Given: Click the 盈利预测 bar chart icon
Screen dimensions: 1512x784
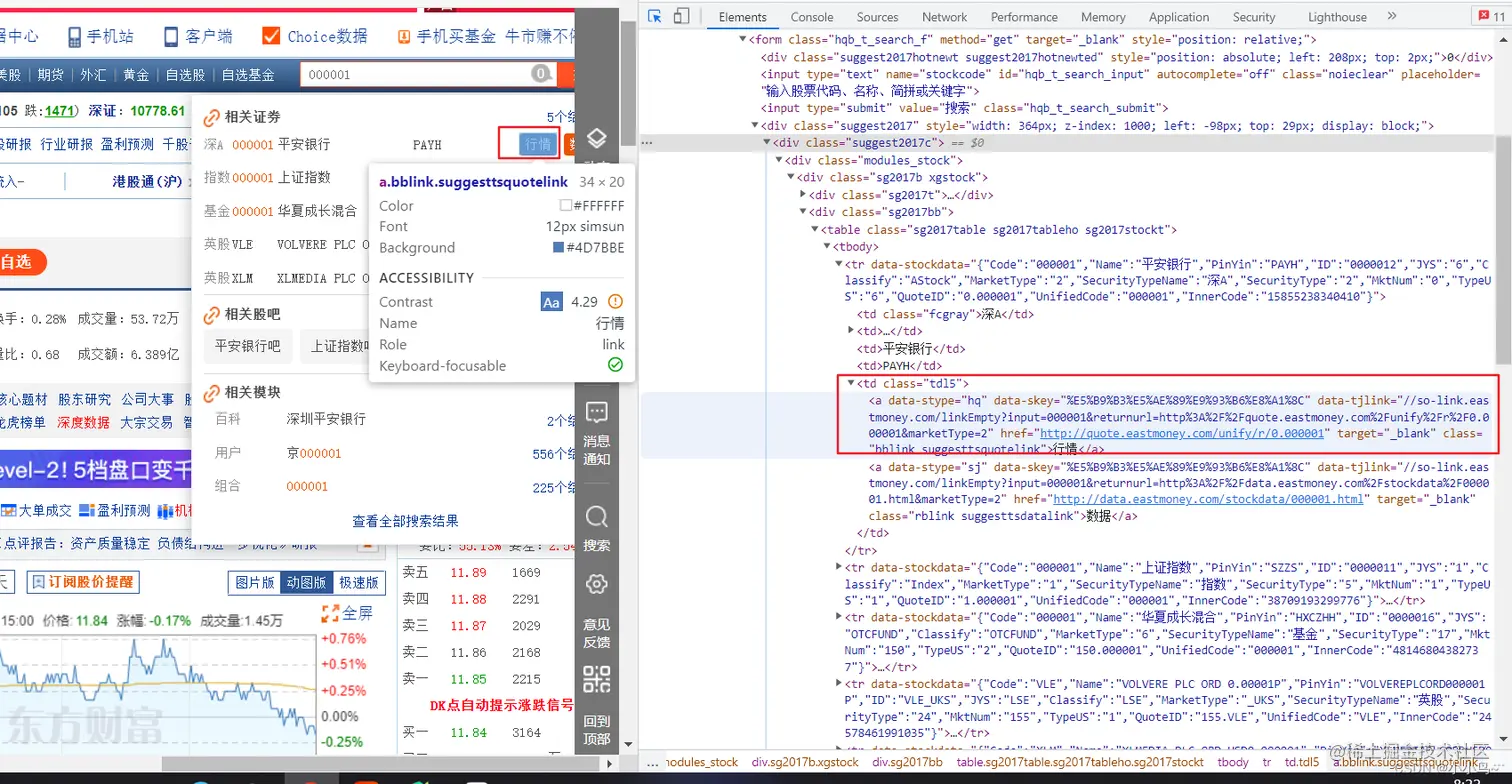Looking at the screenshot, I should (88, 510).
